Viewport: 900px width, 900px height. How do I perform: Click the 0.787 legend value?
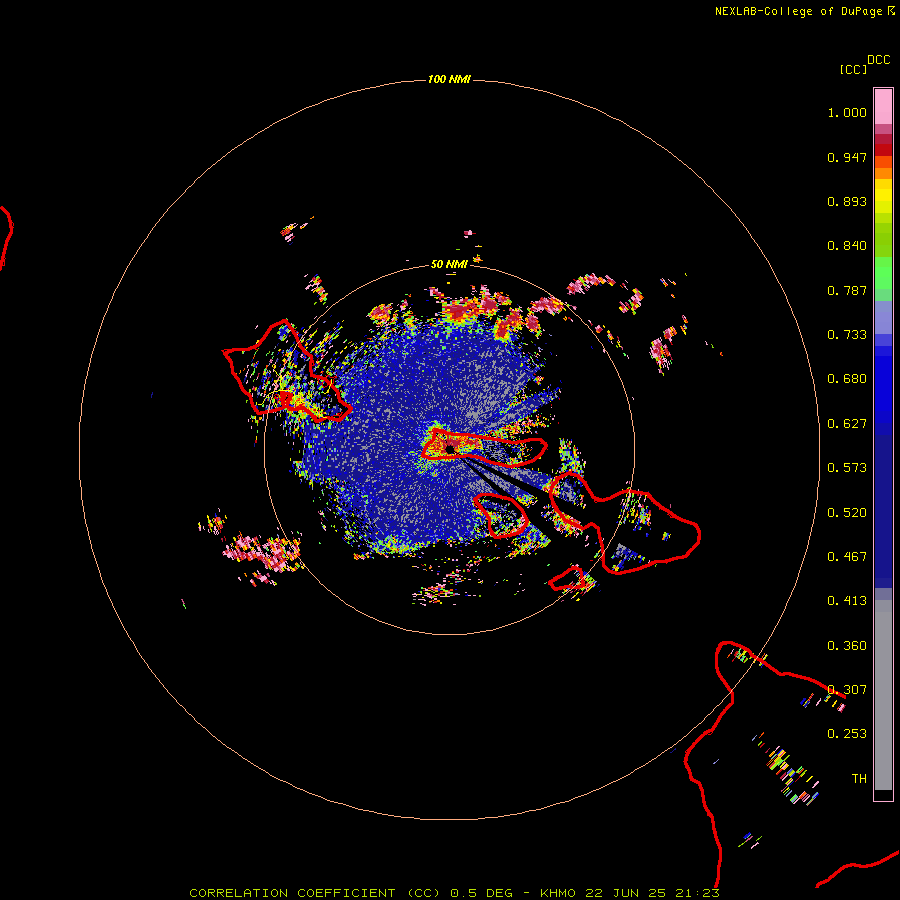[x=847, y=290]
